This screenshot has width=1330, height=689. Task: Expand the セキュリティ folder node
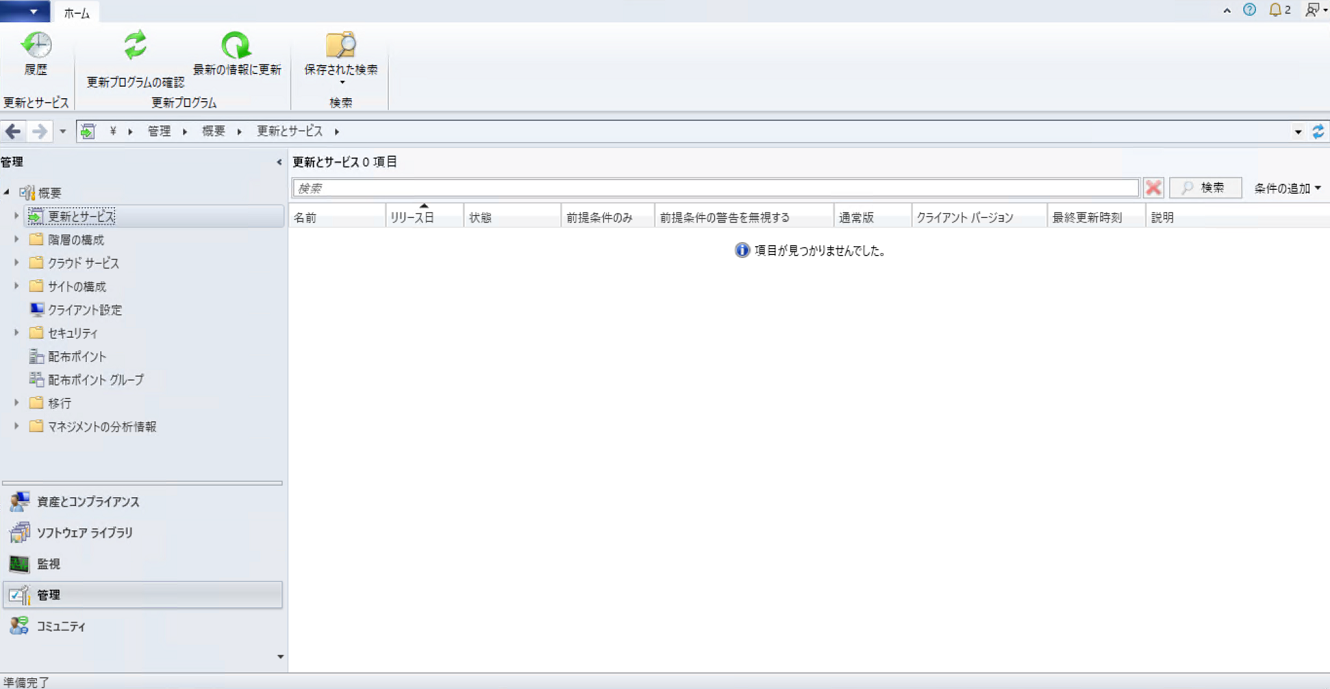pos(16,333)
